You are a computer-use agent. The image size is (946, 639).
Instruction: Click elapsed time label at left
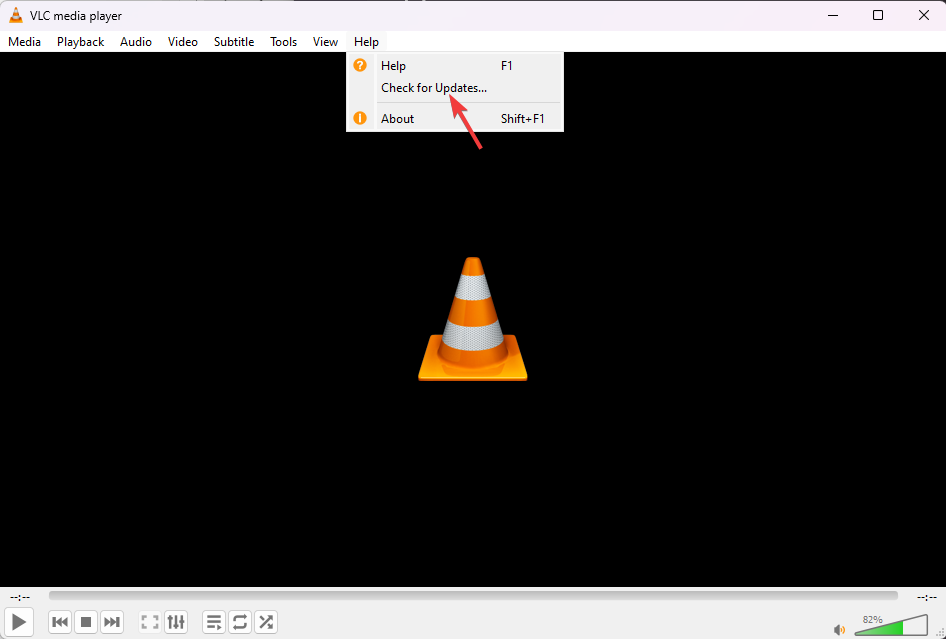click(x=20, y=597)
